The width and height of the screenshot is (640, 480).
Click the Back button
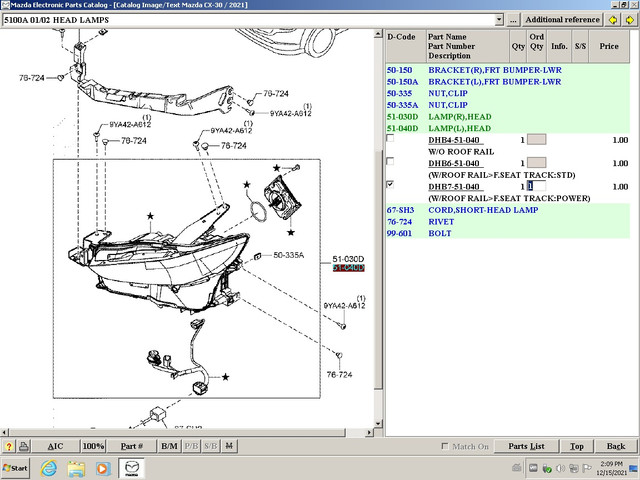[616, 446]
